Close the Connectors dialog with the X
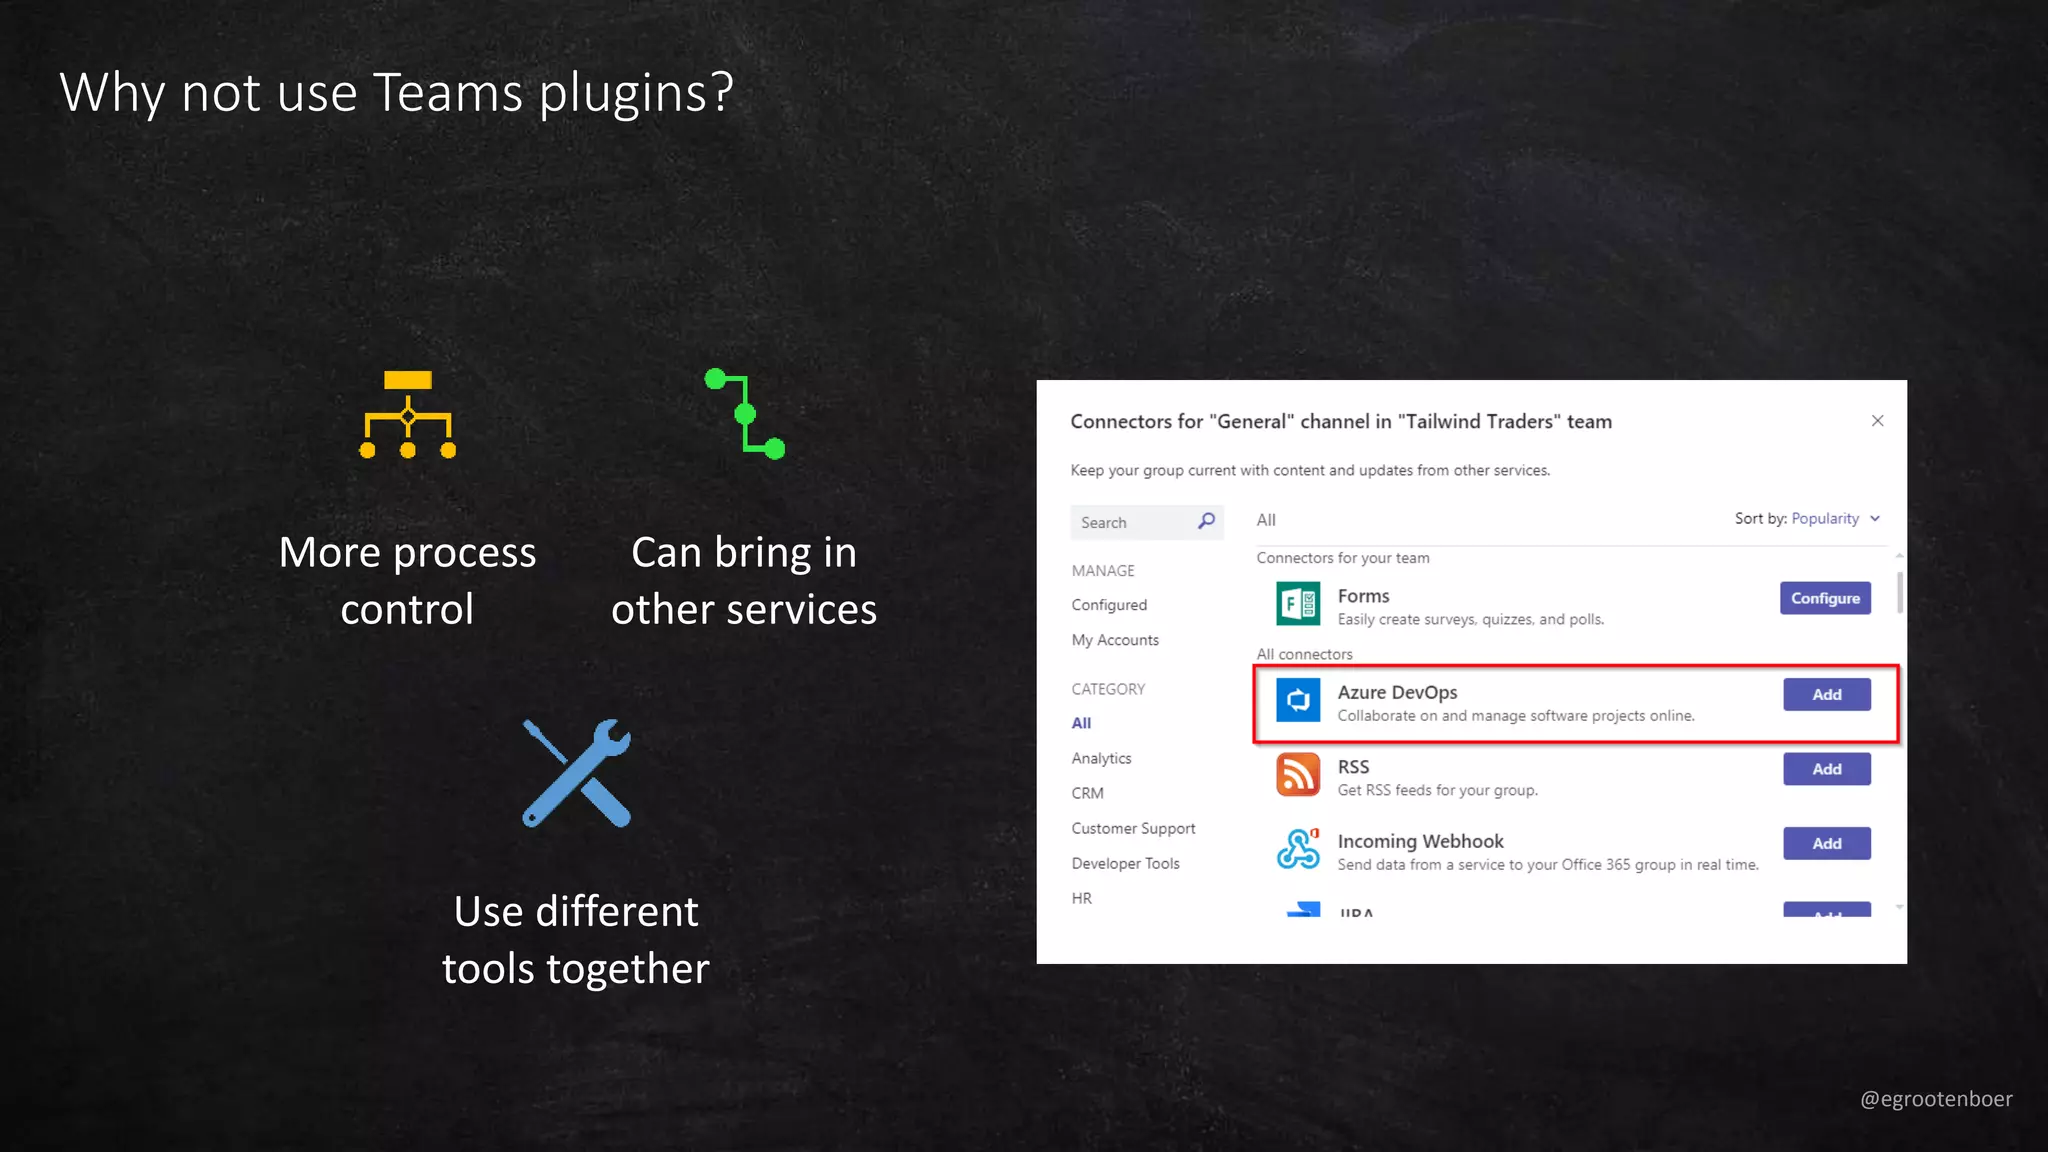Image resolution: width=2048 pixels, height=1152 pixels. (1877, 421)
